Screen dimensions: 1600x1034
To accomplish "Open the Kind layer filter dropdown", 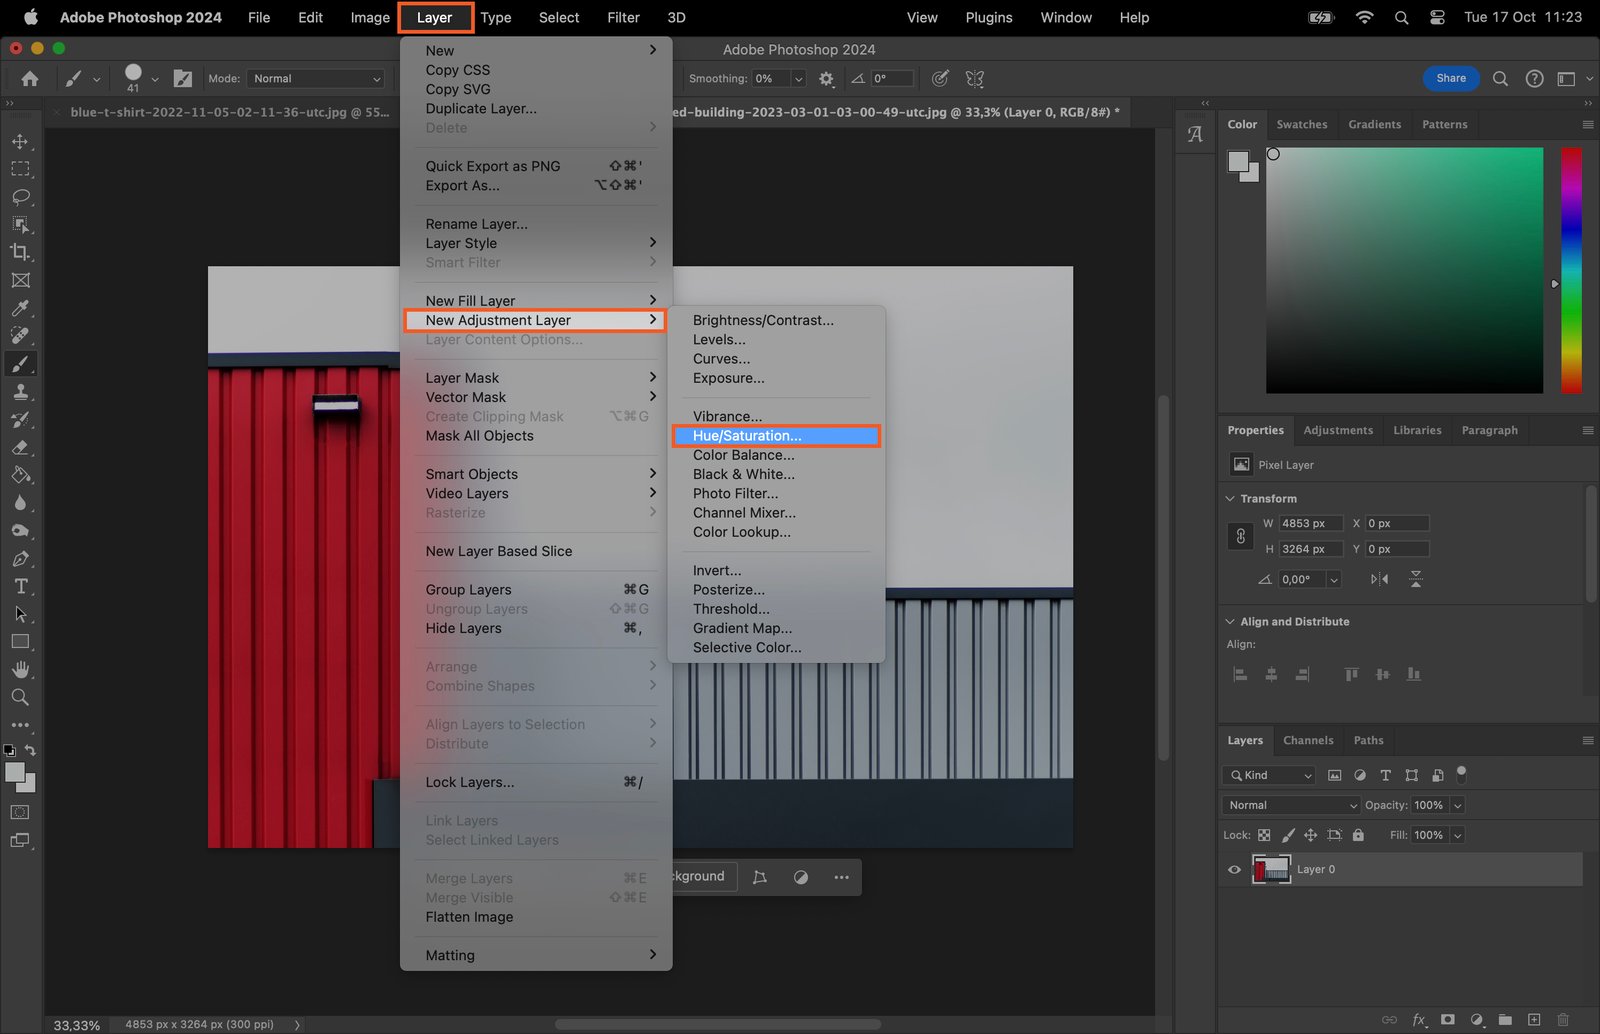I will click(1269, 775).
